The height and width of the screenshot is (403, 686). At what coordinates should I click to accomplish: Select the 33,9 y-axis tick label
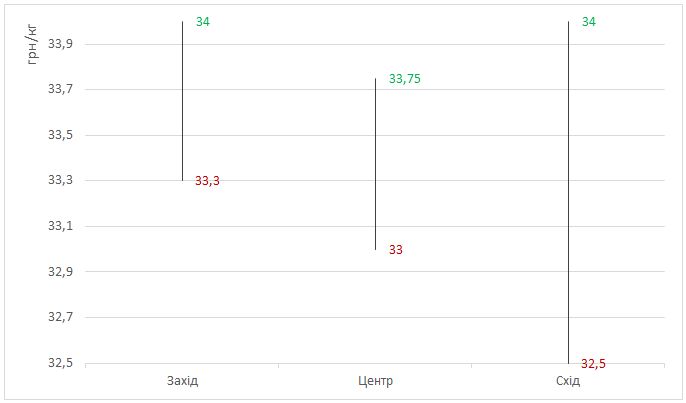[61, 44]
